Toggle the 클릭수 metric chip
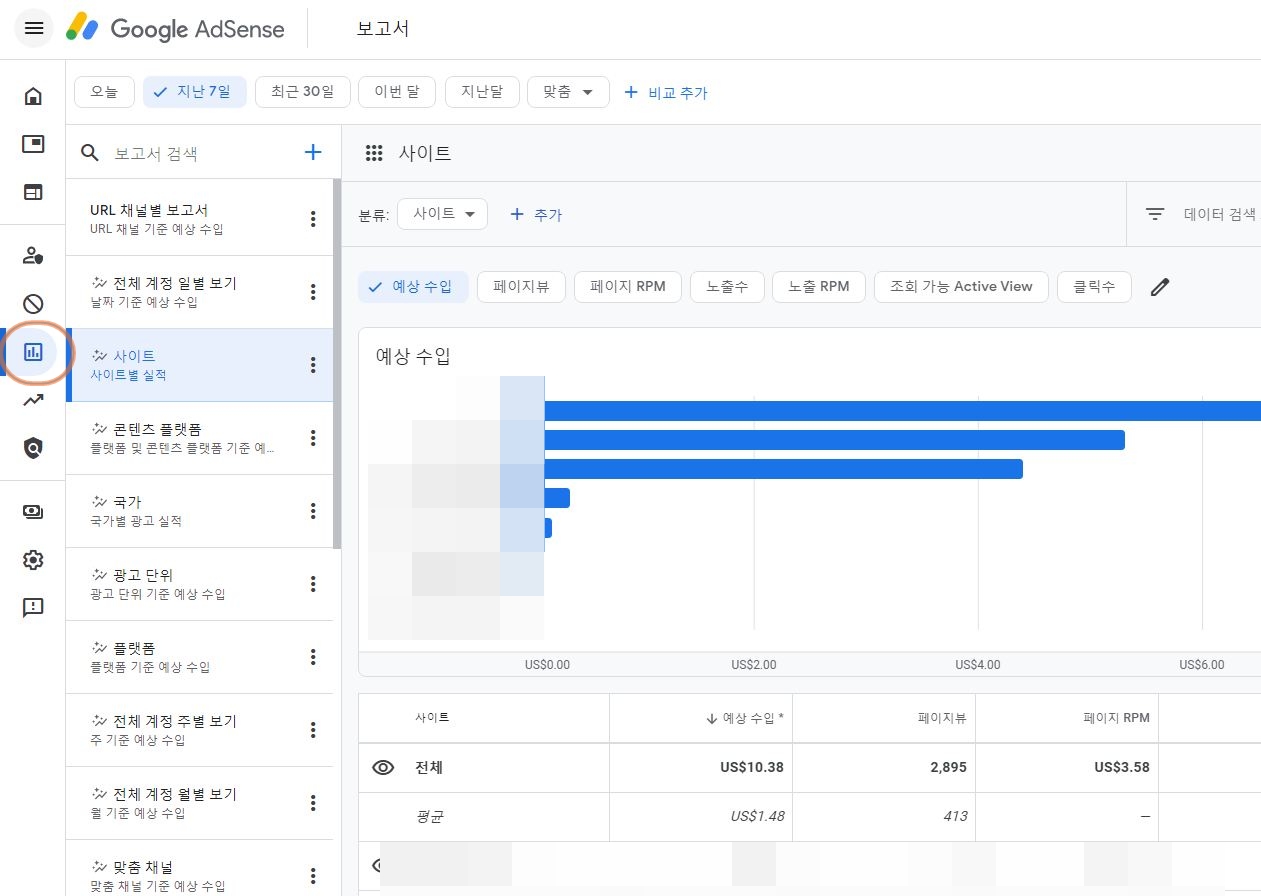This screenshot has width=1261, height=896. (1094, 287)
